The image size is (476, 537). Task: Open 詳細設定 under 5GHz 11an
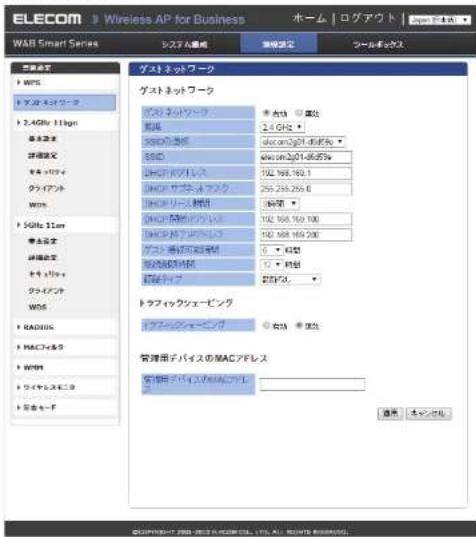click(43, 258)
